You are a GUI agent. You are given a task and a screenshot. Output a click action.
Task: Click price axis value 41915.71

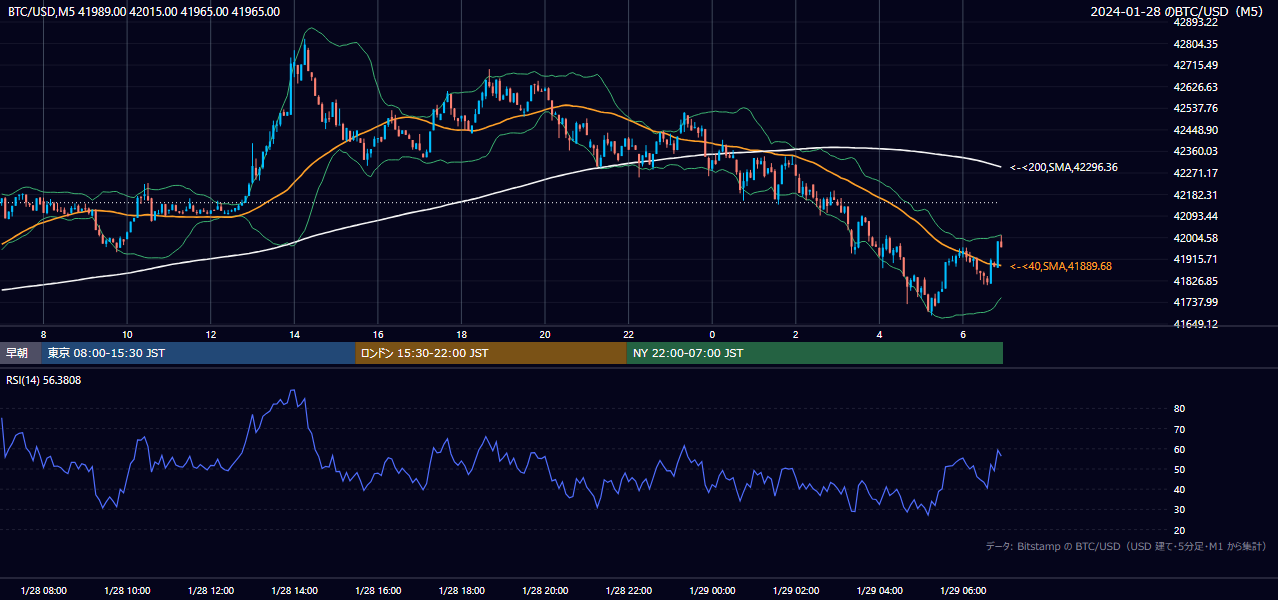[1197, 259]
